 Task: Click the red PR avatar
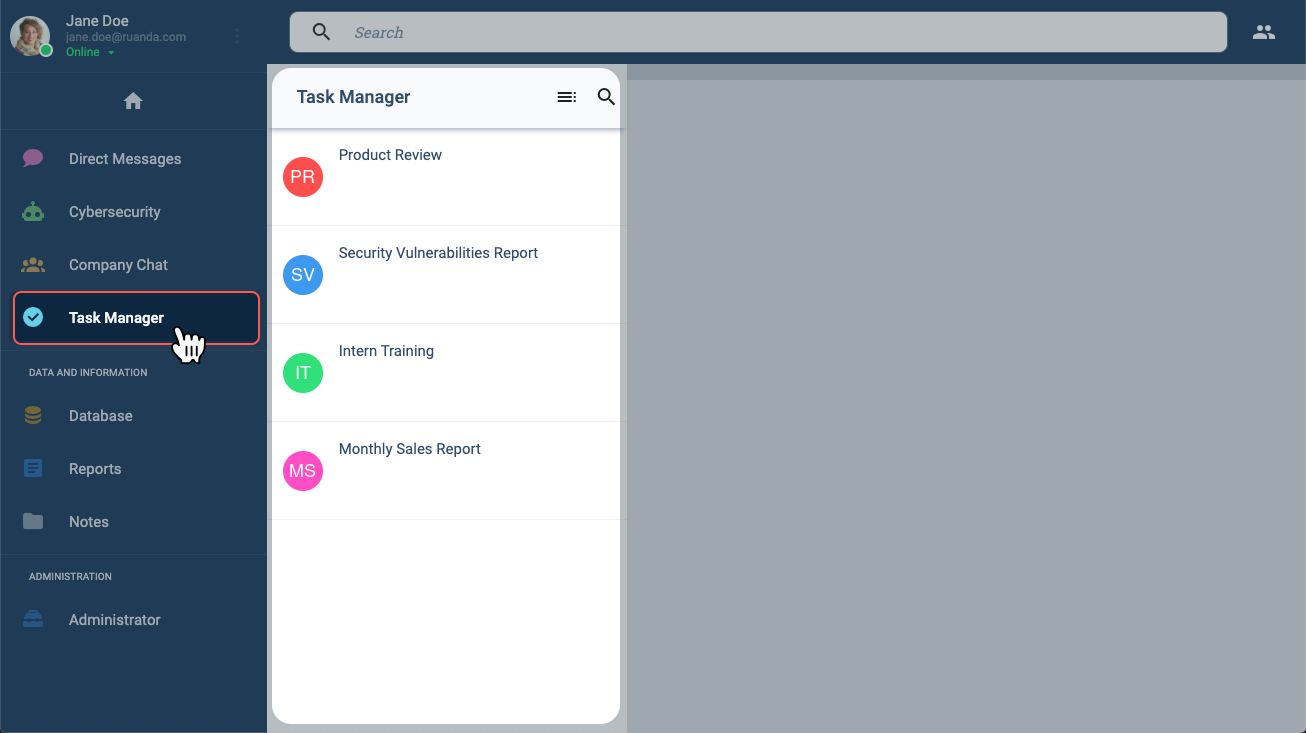pyautogui.click(x=303, y=177)
